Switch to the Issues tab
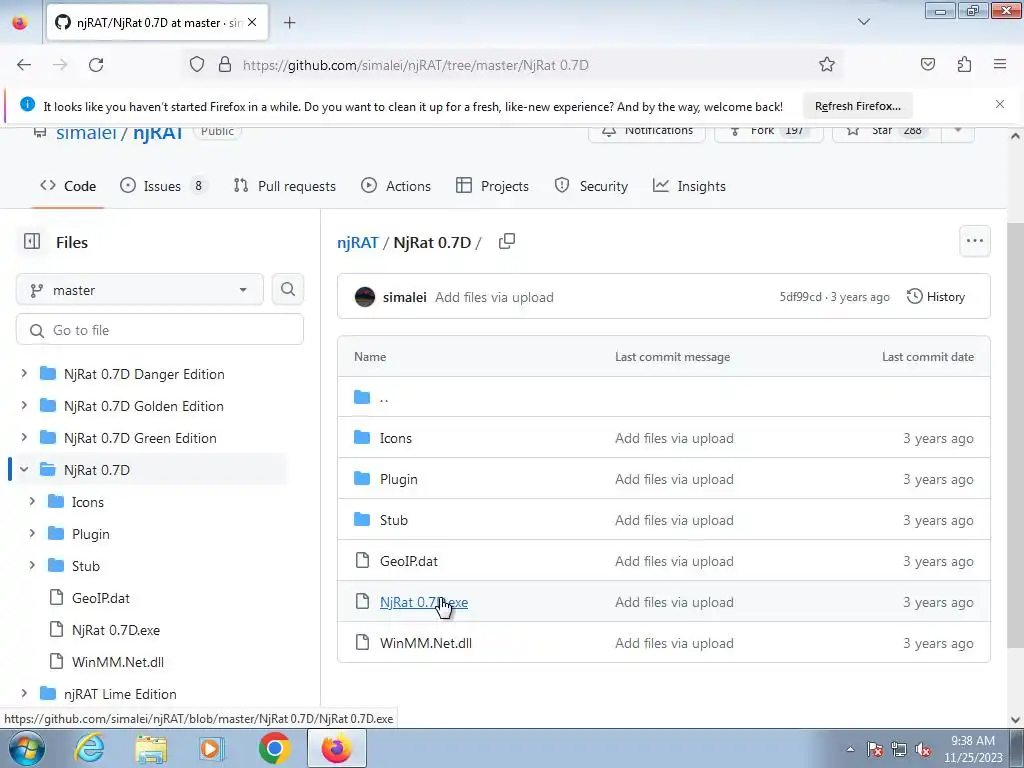Image resolution: width=1024 pixels, height=768 pixels. point(163,186)
